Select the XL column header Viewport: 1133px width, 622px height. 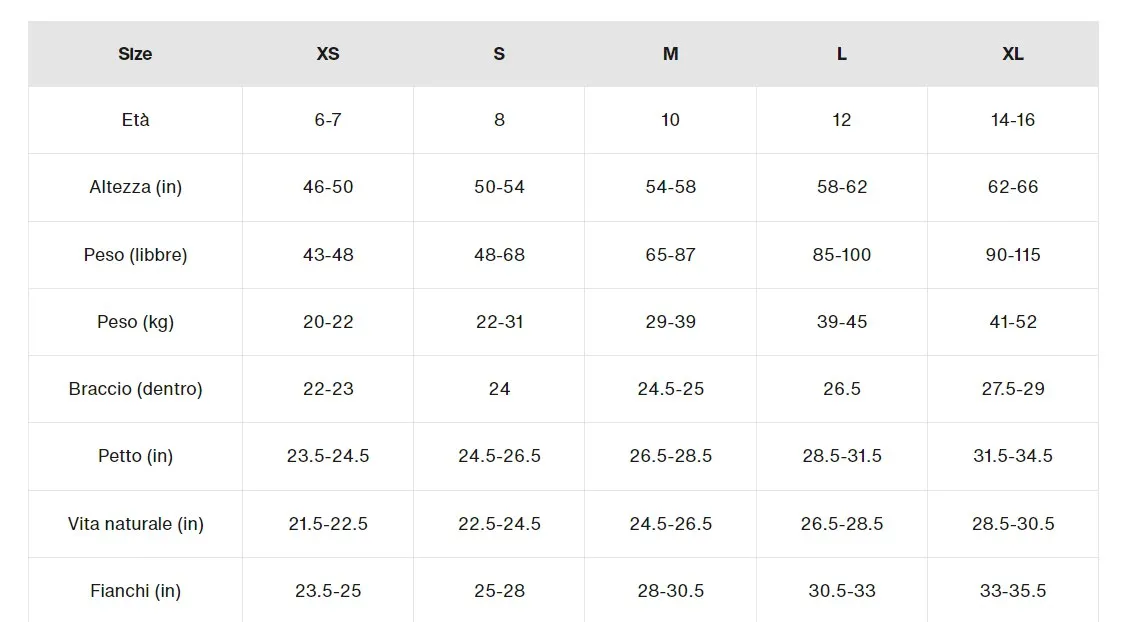click(x=1012, y=54)
